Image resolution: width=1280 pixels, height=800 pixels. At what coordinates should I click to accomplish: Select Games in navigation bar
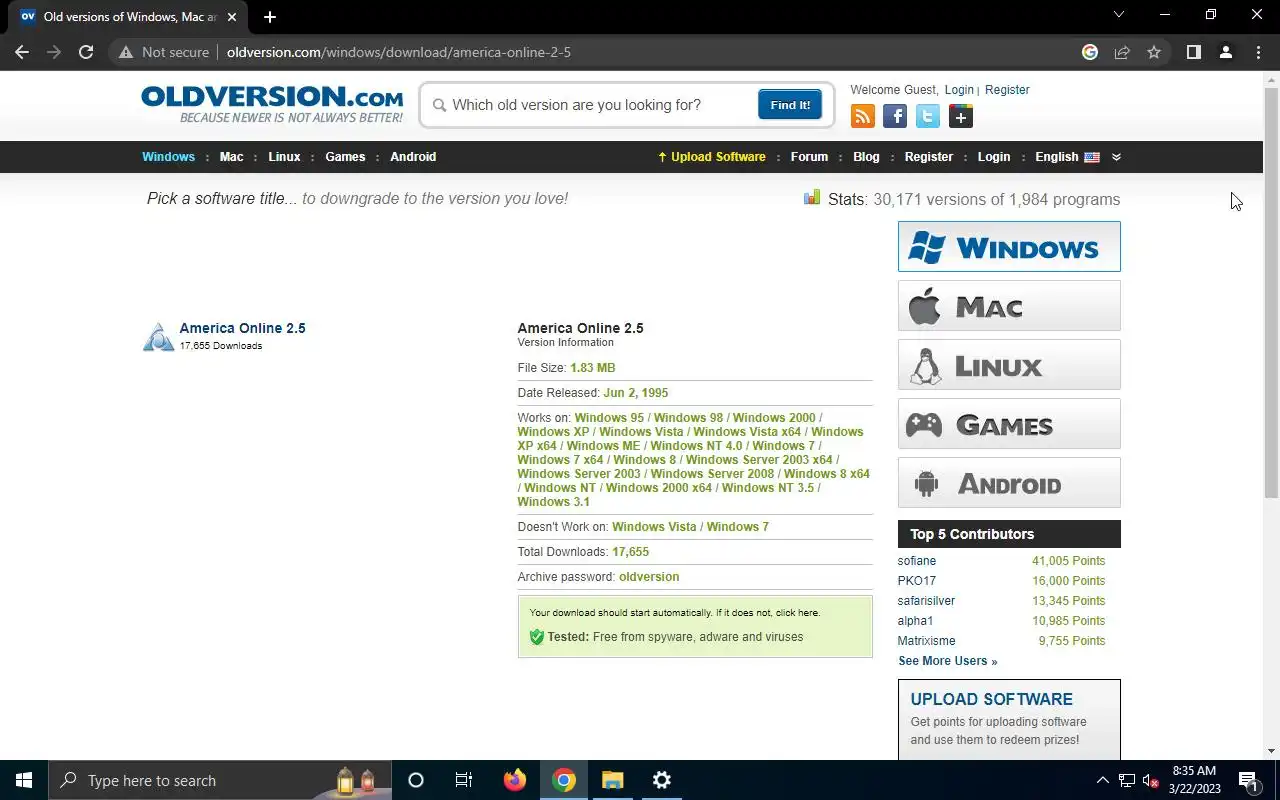coord(345,157)
